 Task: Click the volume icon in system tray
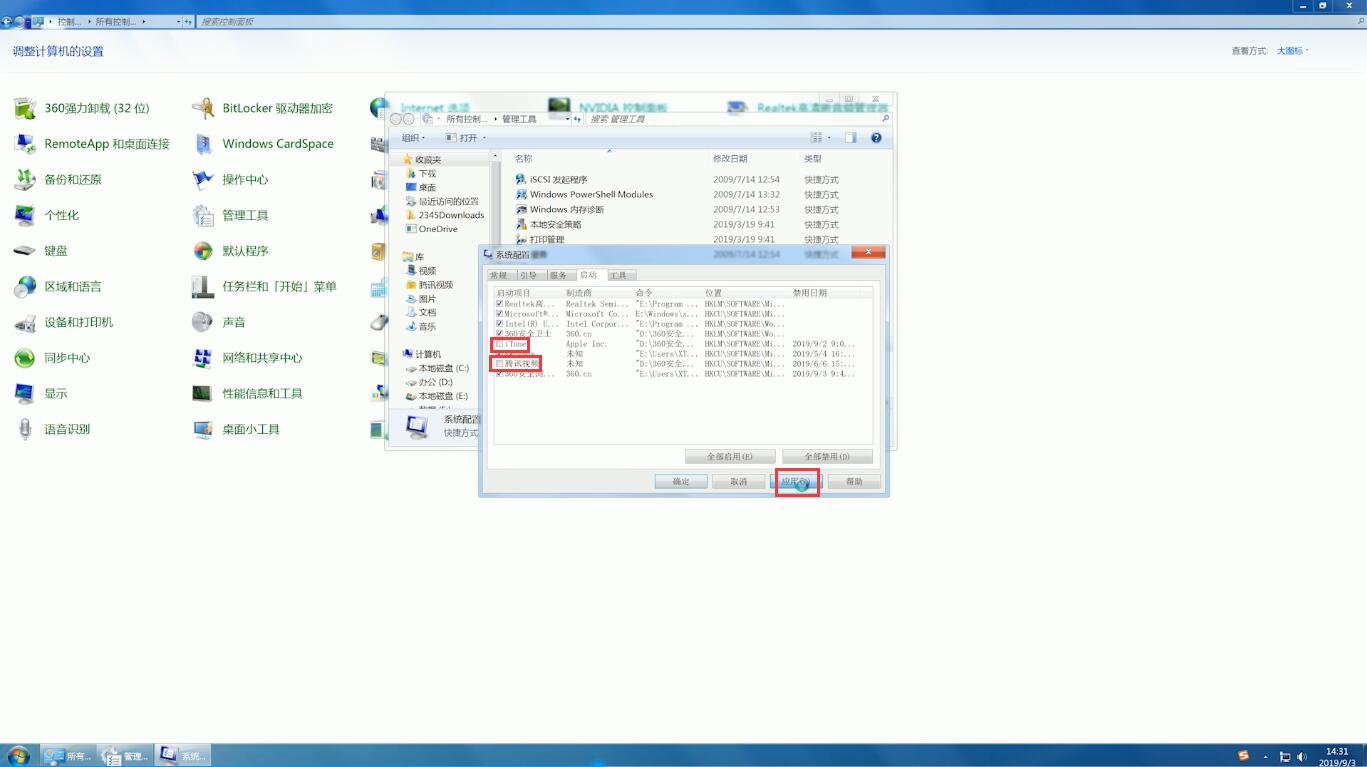tap(1303, 757)
